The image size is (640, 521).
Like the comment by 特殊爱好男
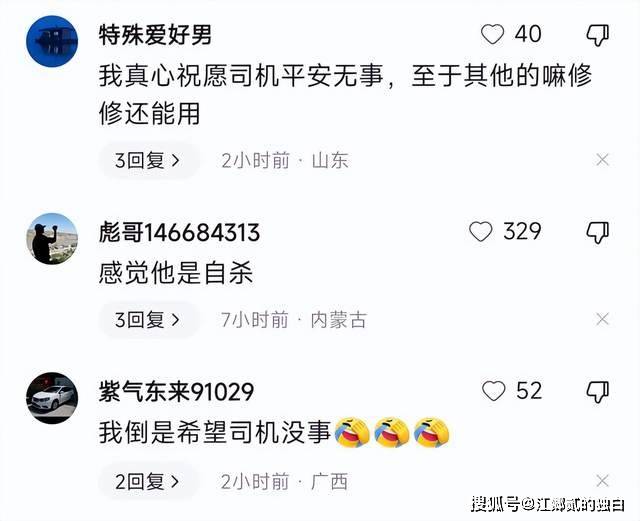click(x=493, y=34)
